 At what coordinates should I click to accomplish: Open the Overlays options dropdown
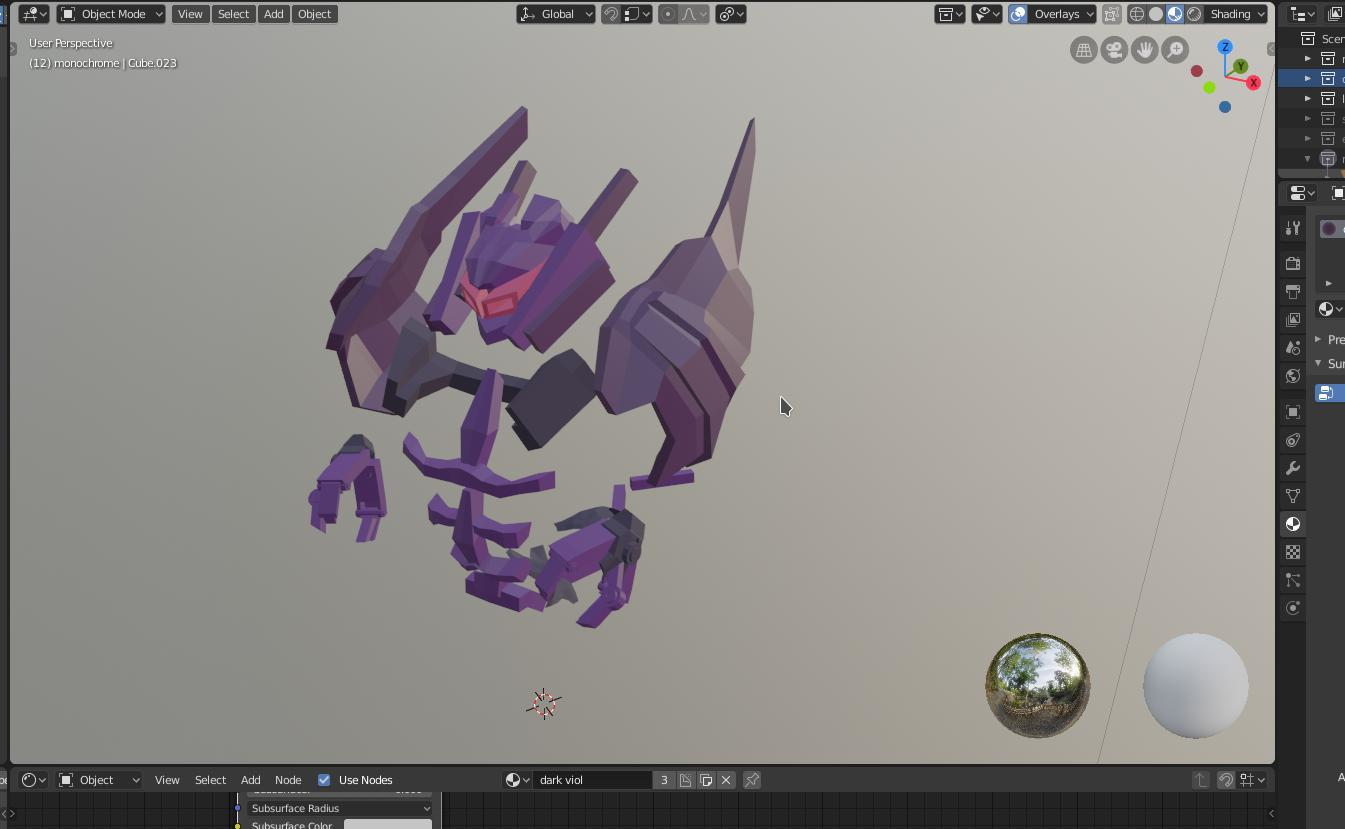(x=1063, y=14)
